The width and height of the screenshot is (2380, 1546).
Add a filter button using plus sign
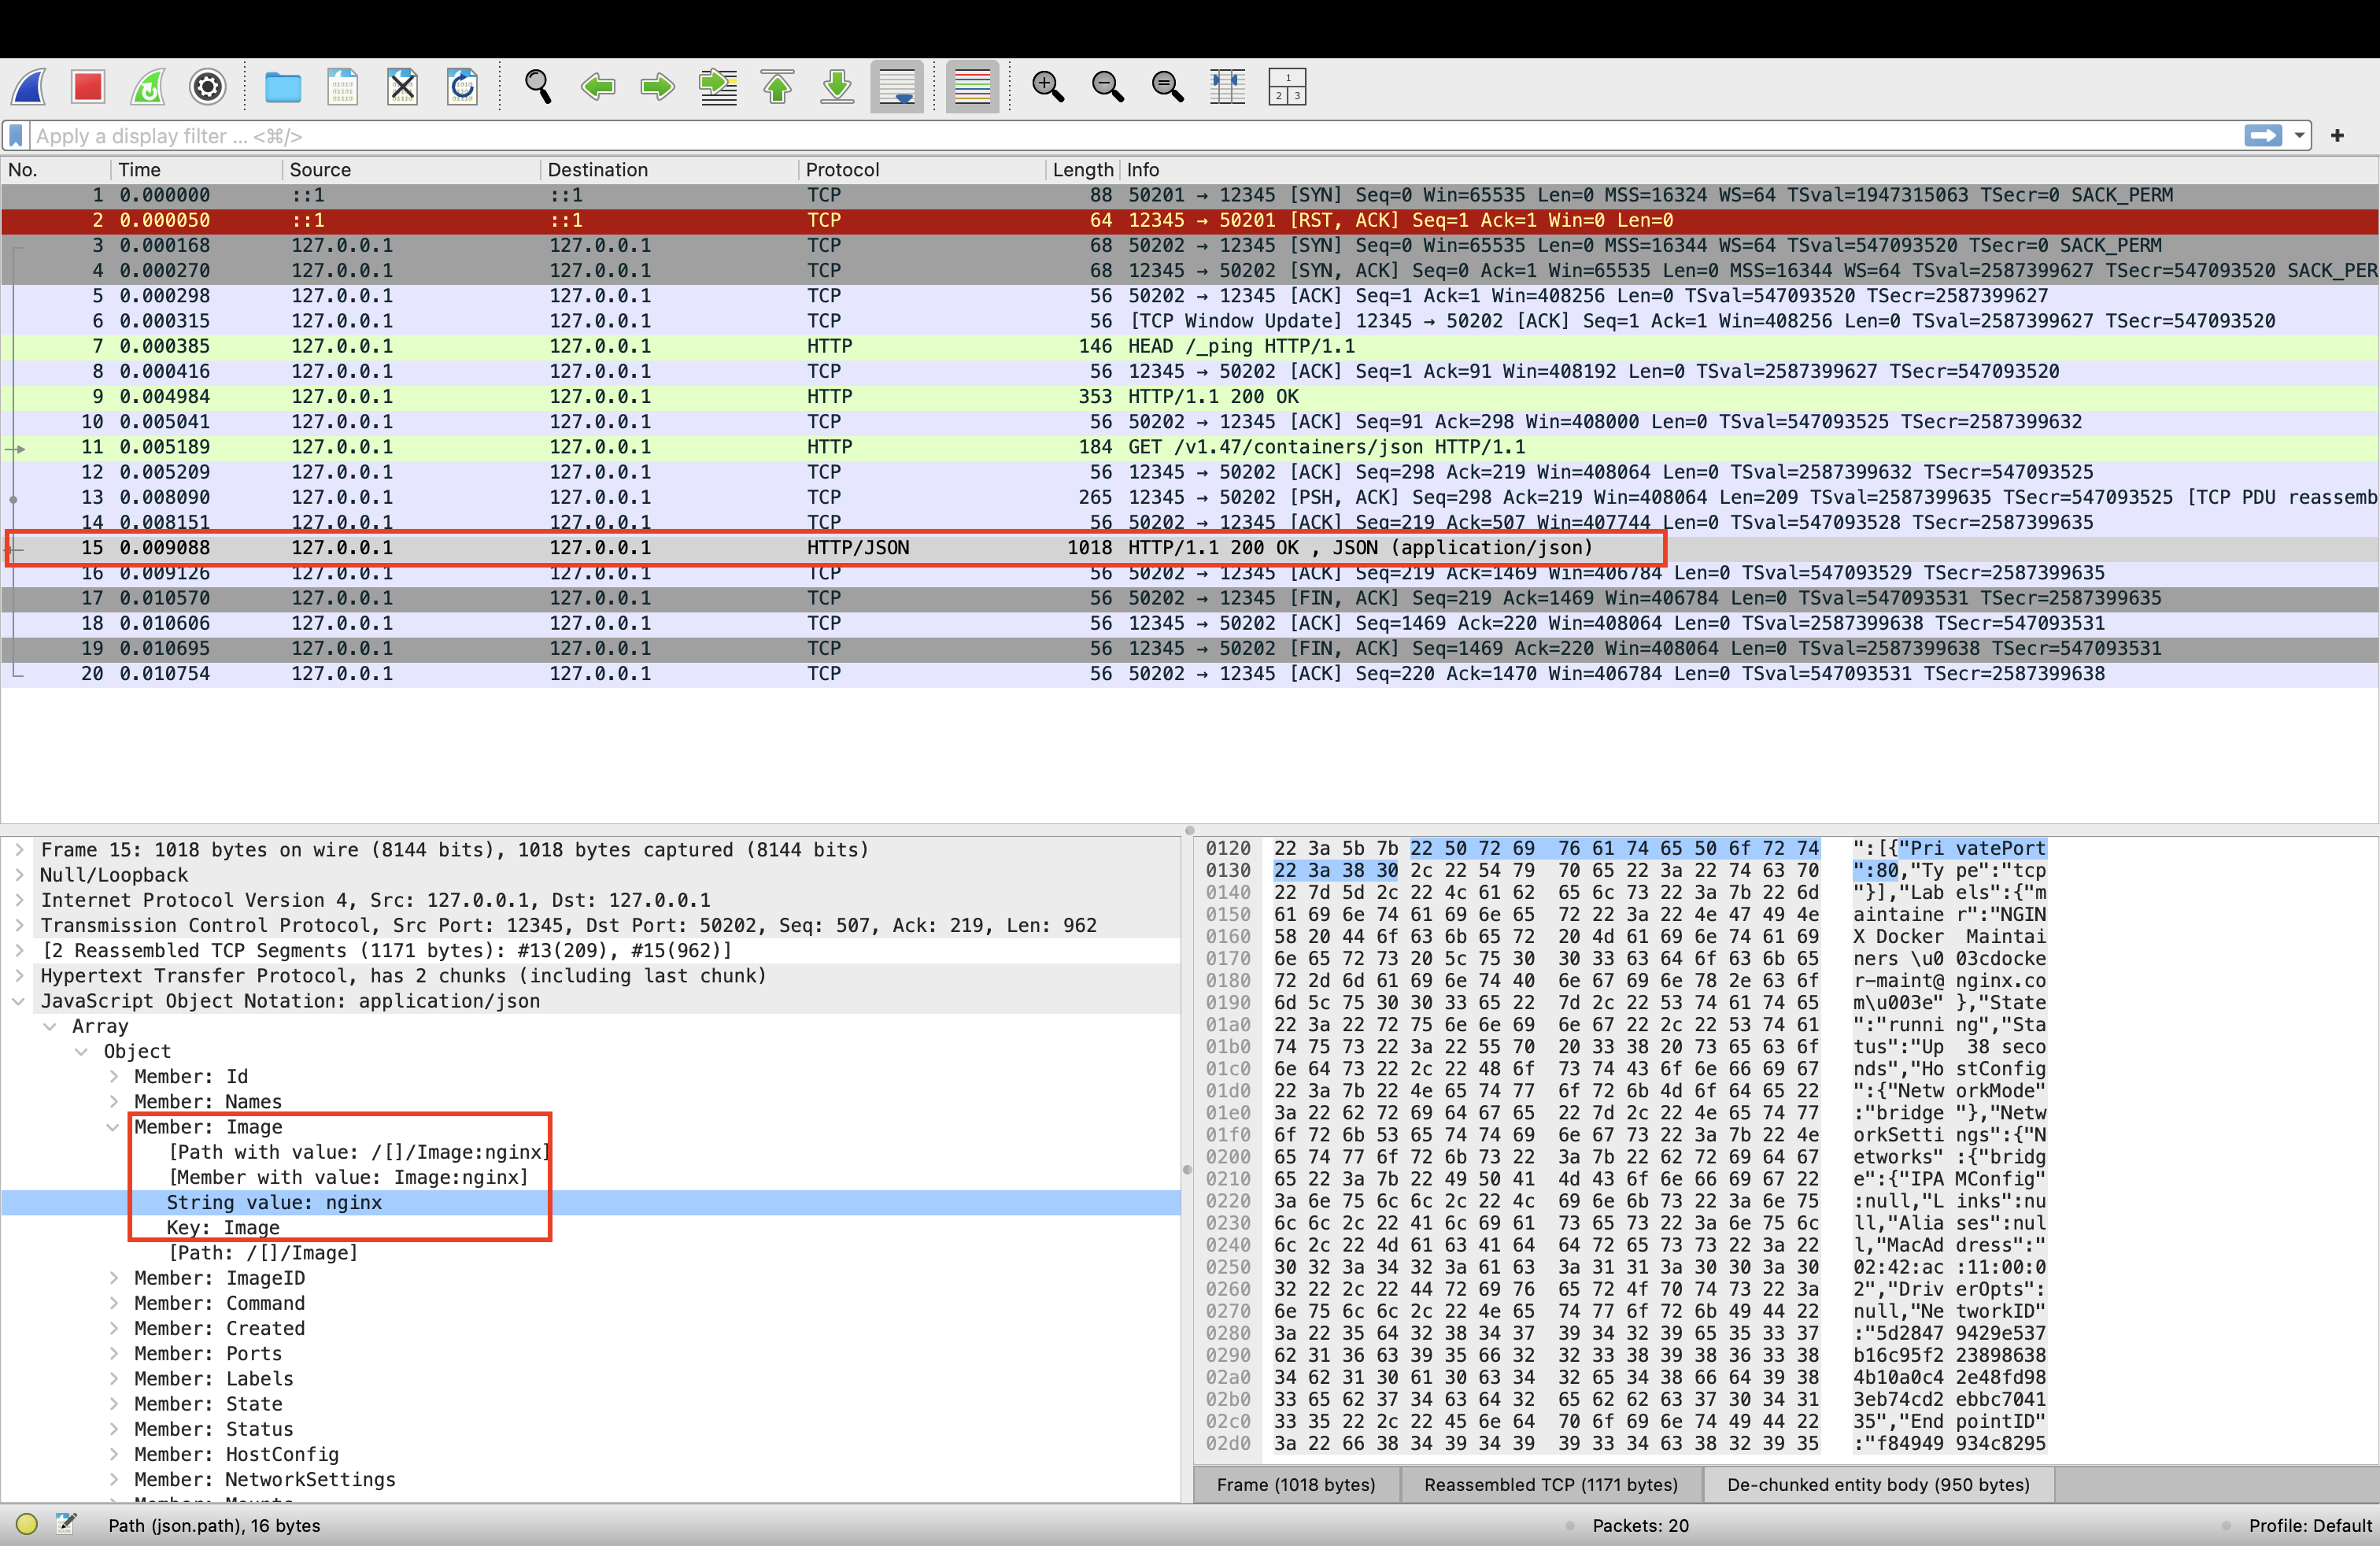coord(2337,135)
